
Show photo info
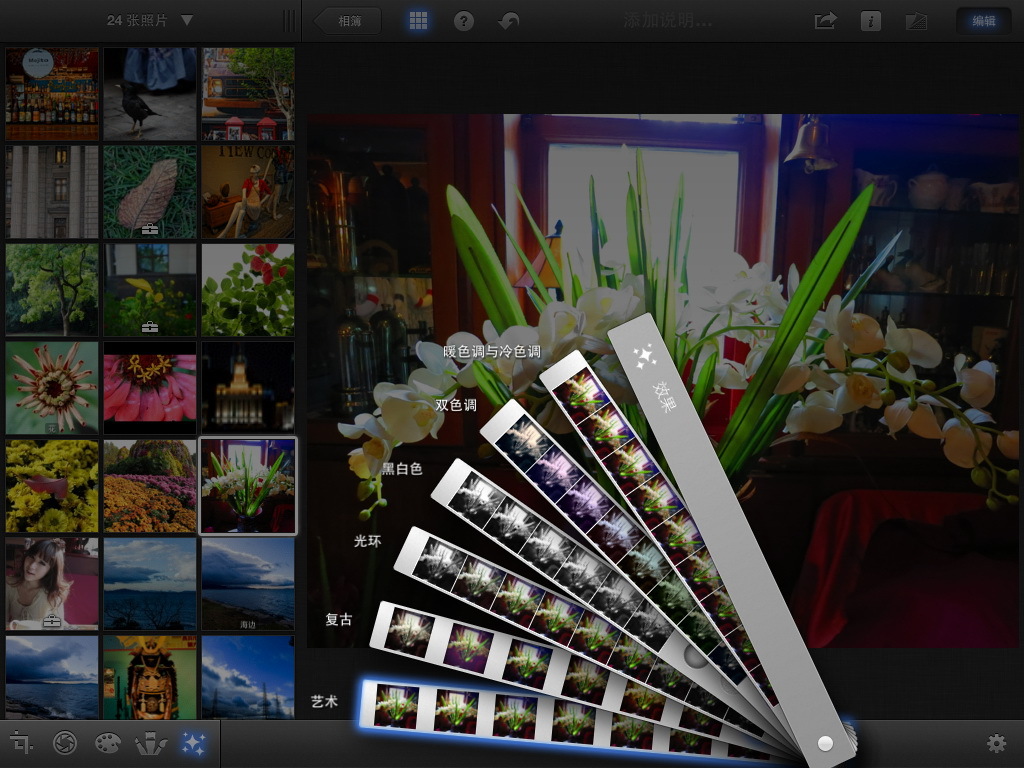(x=871, y=21)
